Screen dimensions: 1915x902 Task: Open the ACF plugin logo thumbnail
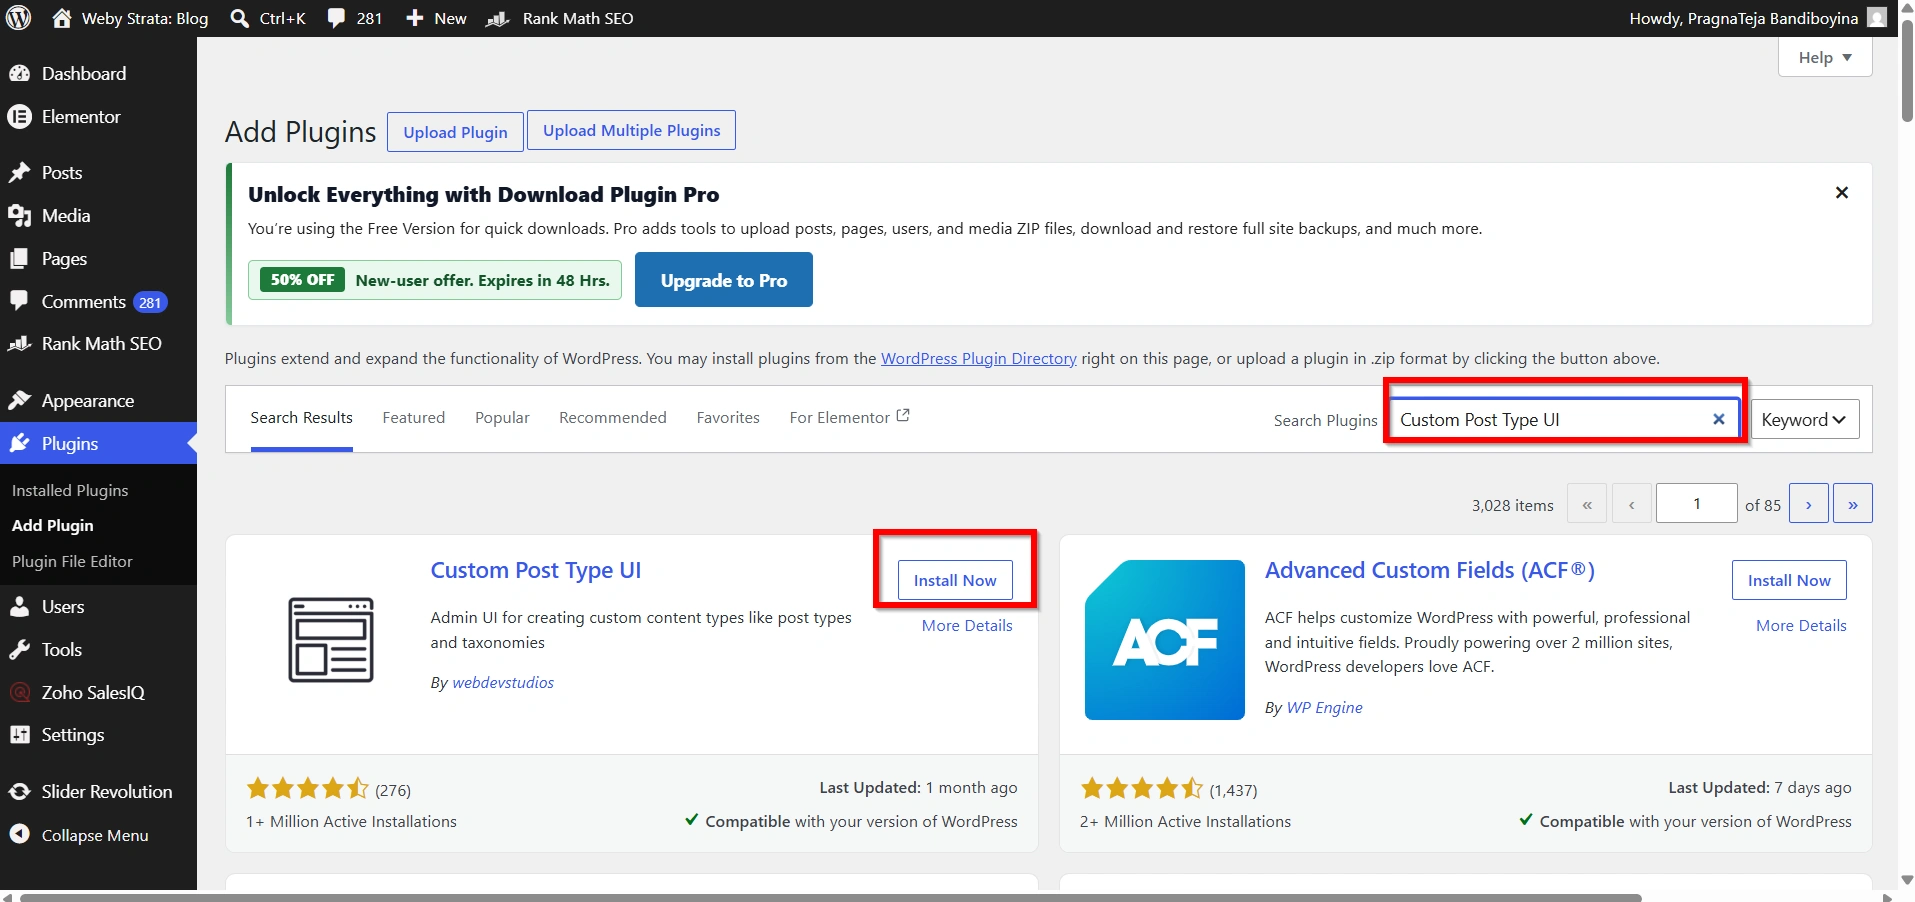click(x=1165, y=640)
